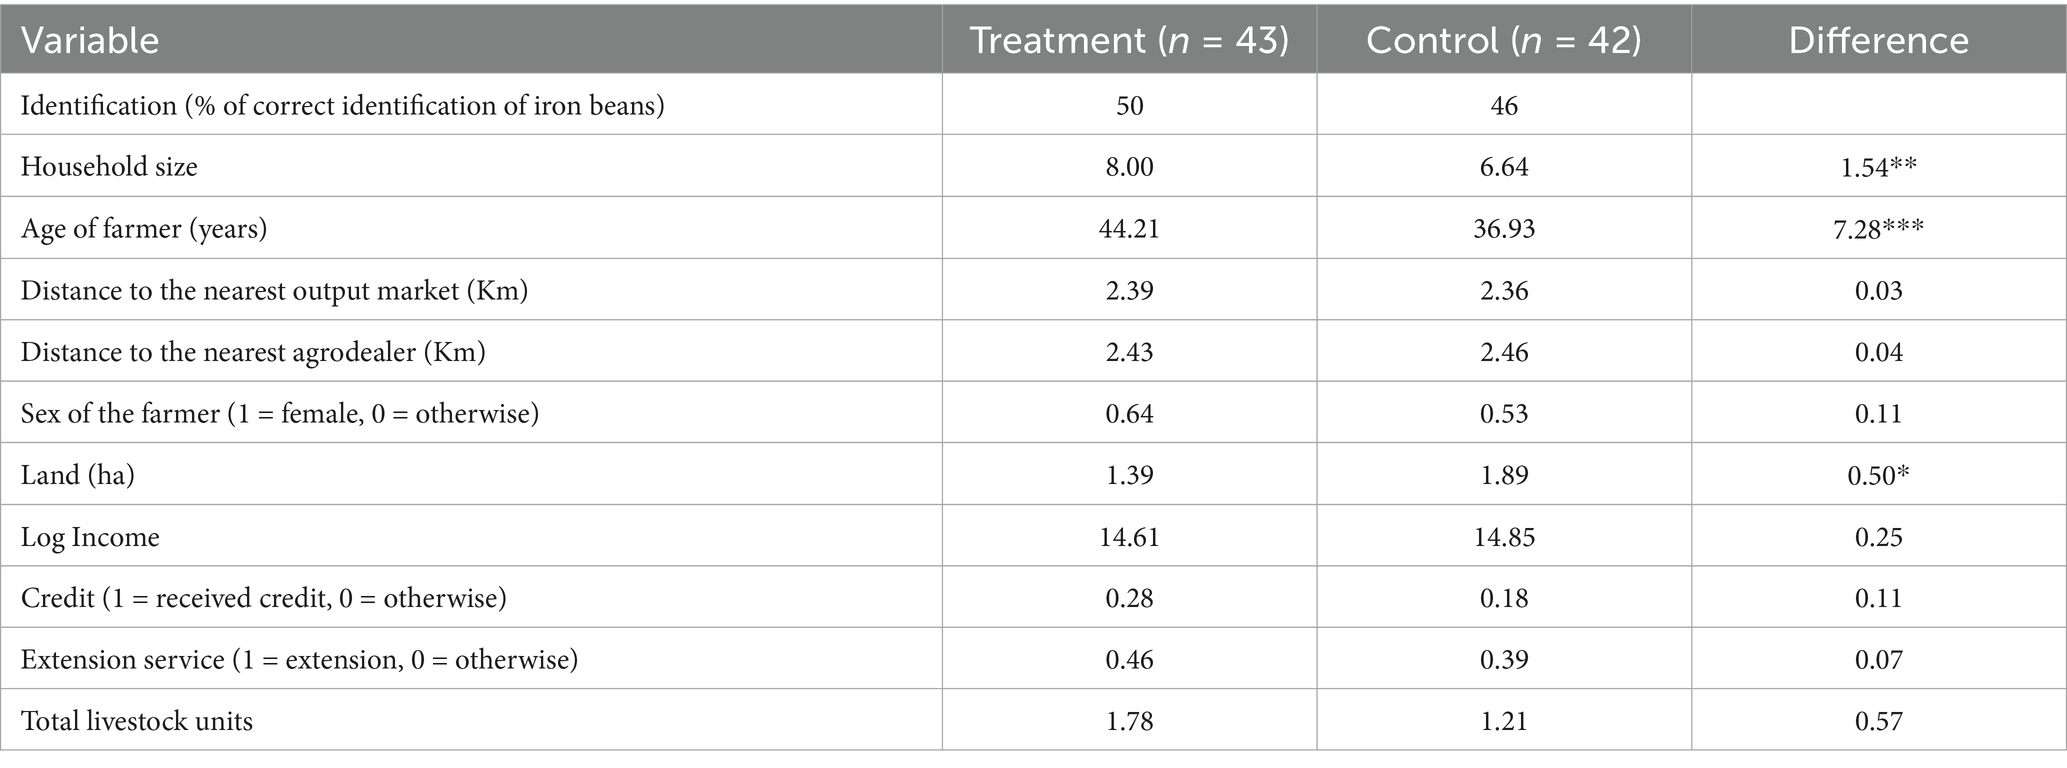Click the Difference column header
Image resolution: width=2067 pixels, height=768 pixels.
click(x=1878, y=40)
